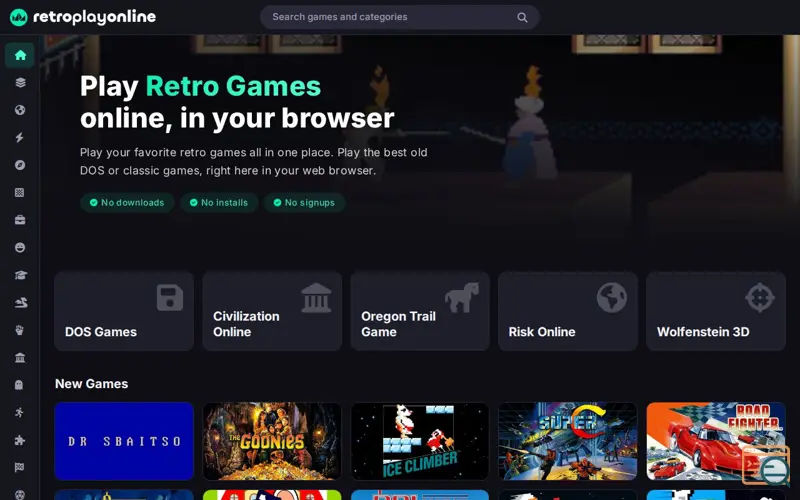The height and width of the screenshot is (500, 800).
Task: Click the search magnifier icon
Action: pyautogui.click(x=522, y=17)
